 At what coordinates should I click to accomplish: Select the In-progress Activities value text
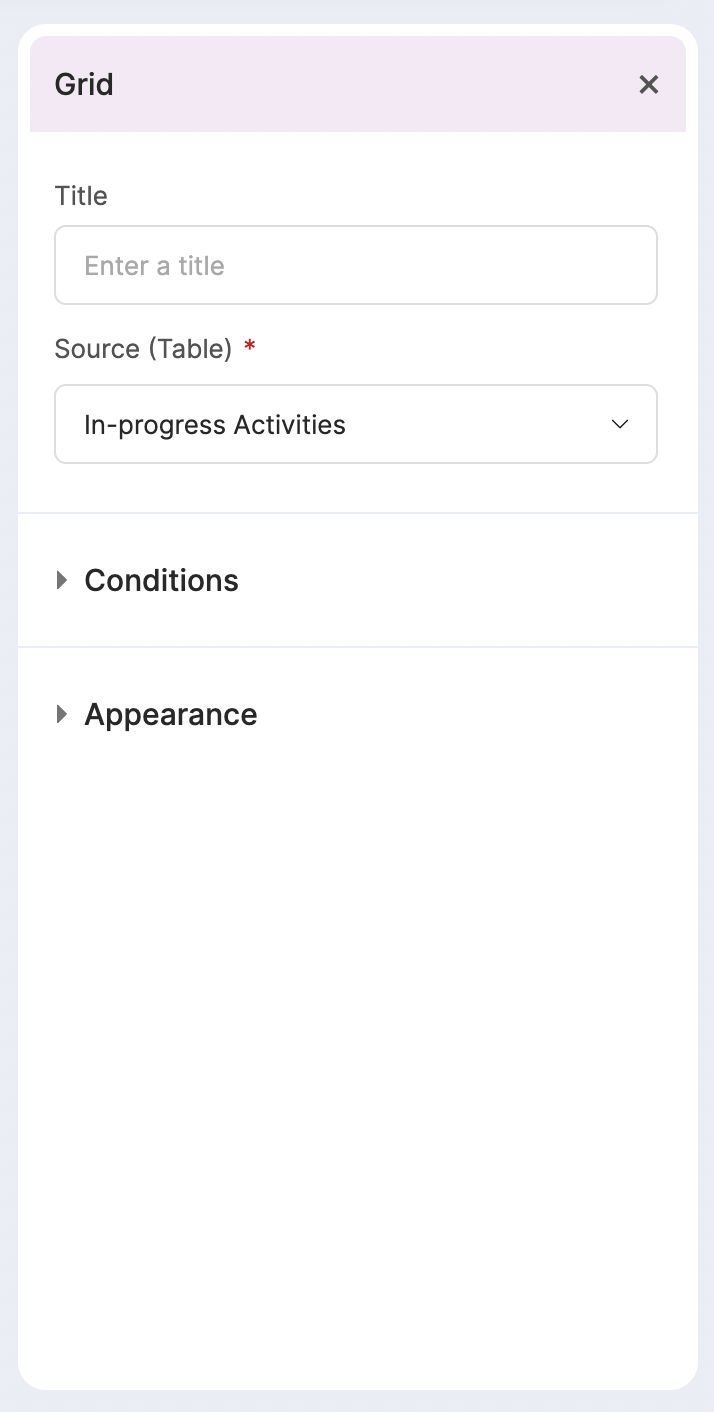215,425
